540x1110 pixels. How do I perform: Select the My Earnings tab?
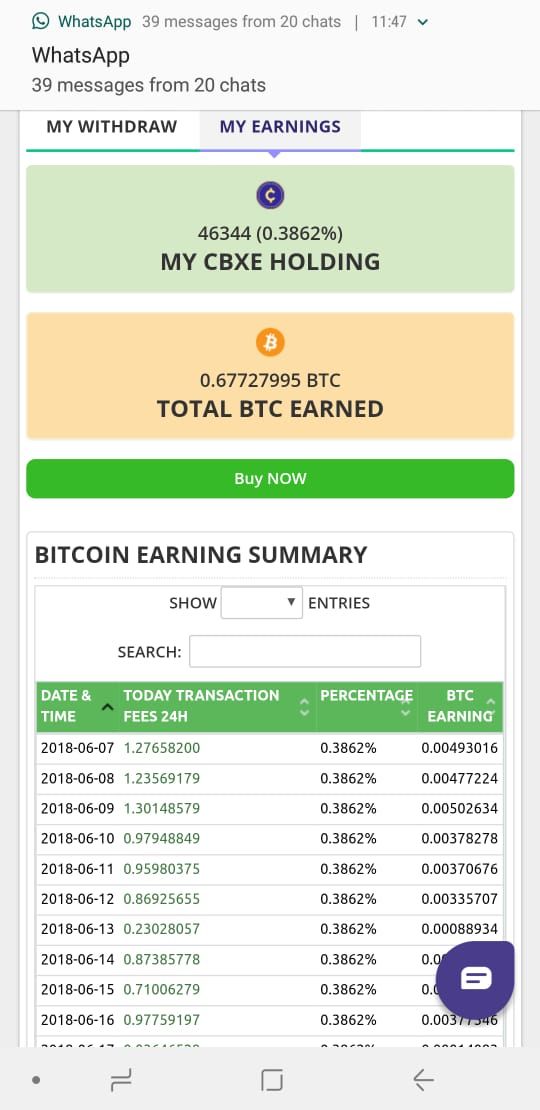click(280, 127)
